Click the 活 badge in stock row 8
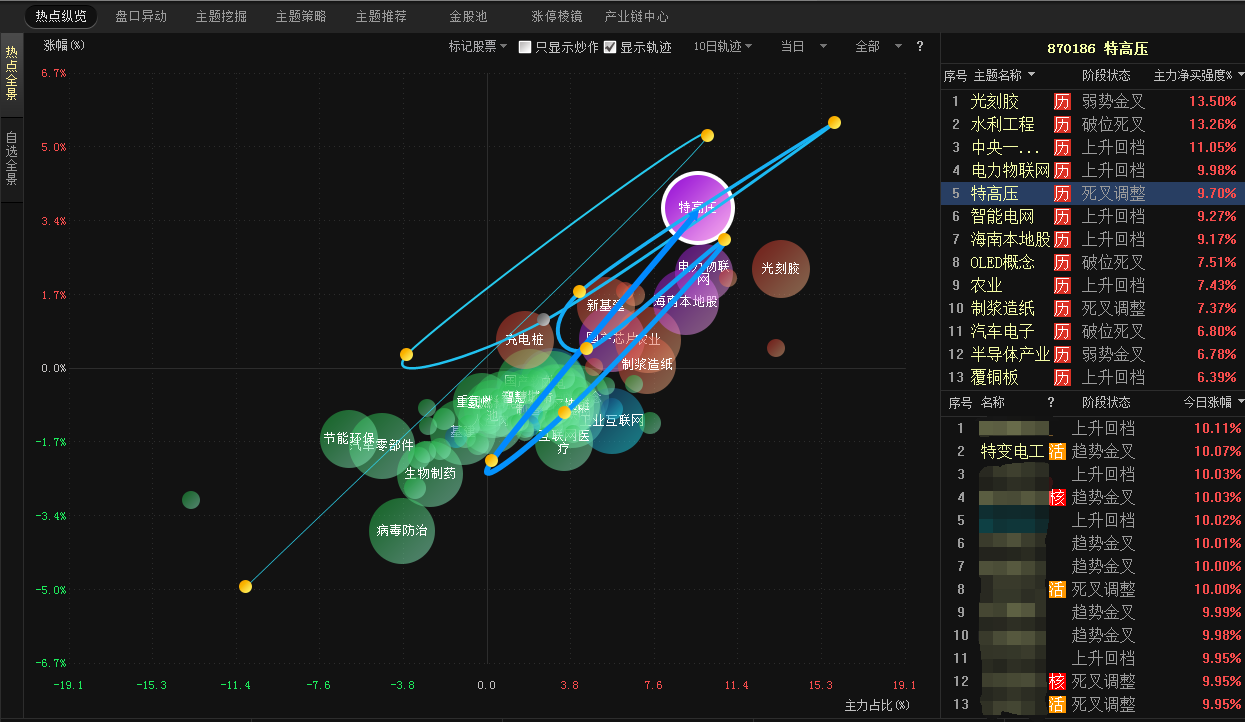1245x722 pixels. tap(1056, 589)
